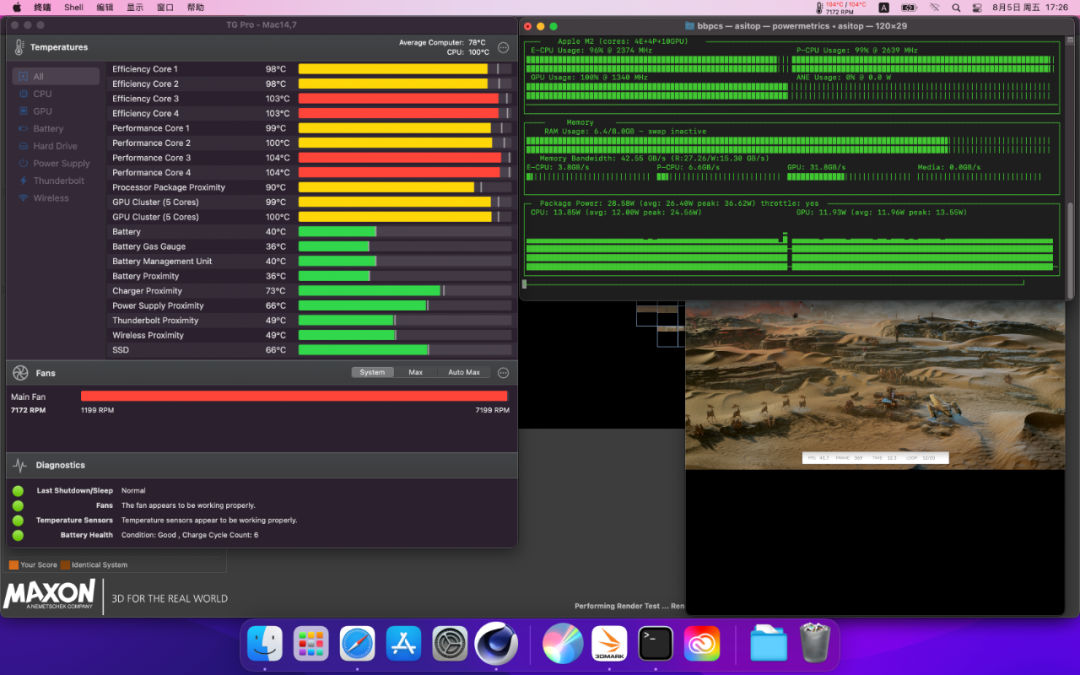
Task: Open the 帮助 menu in menu bar
Action: (x=195, y=7)
